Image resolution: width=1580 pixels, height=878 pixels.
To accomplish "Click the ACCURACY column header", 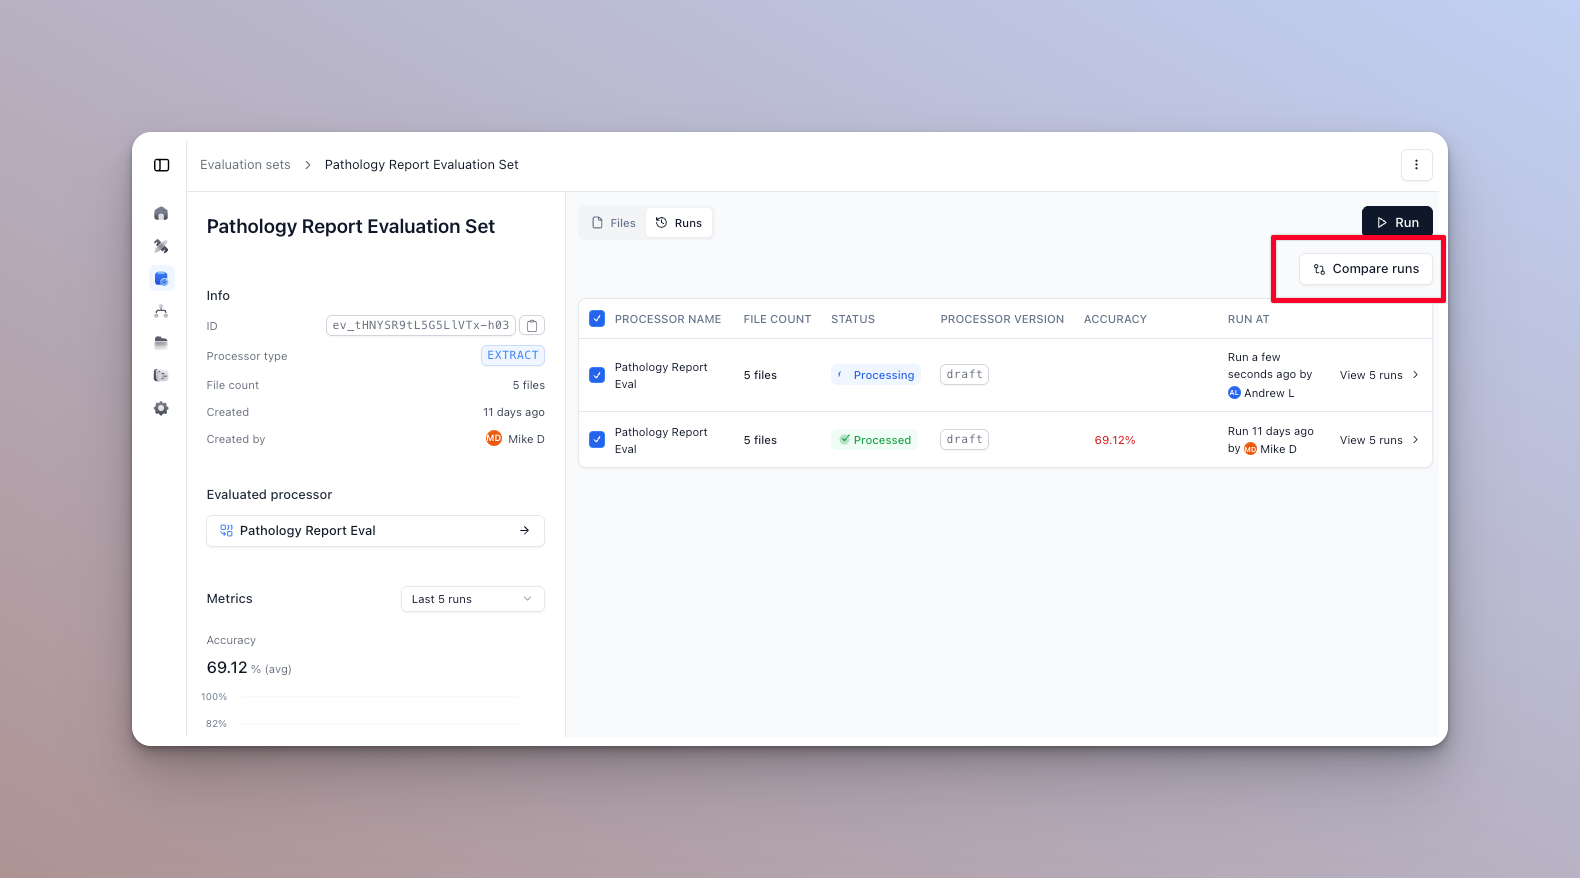I will click(1115, 319).
